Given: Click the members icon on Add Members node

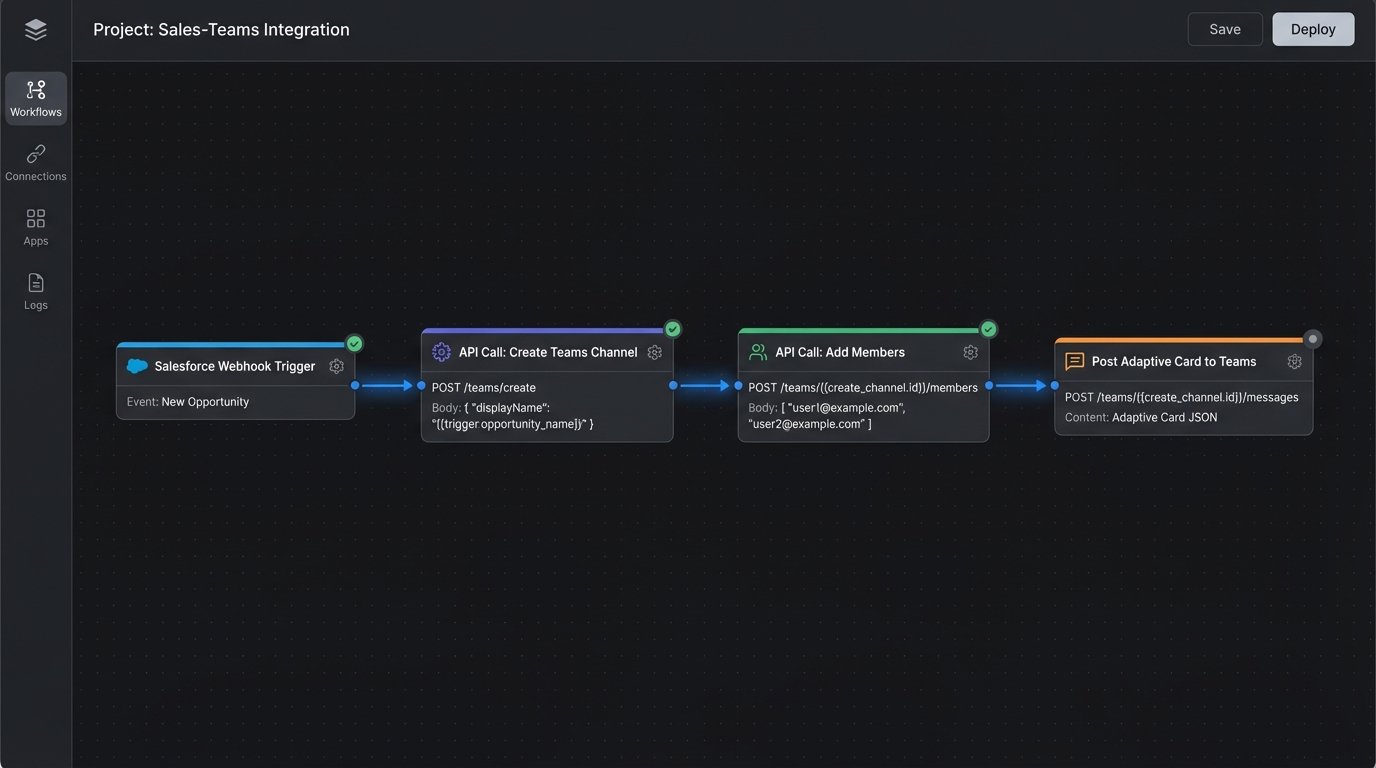Looking at the screenshot, I should point(757,352).
